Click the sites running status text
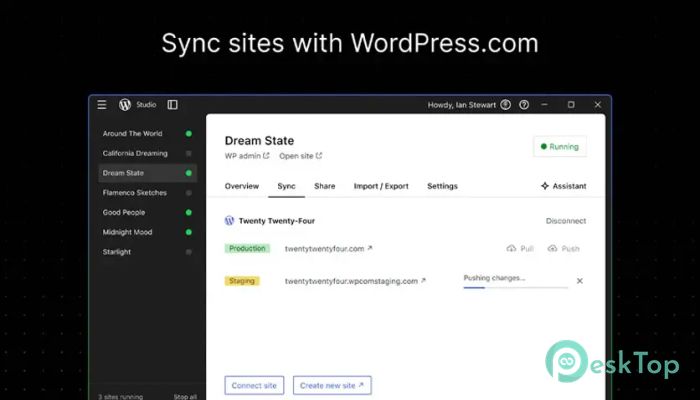The width and height of the screenshot is (700, 400). 121,396
